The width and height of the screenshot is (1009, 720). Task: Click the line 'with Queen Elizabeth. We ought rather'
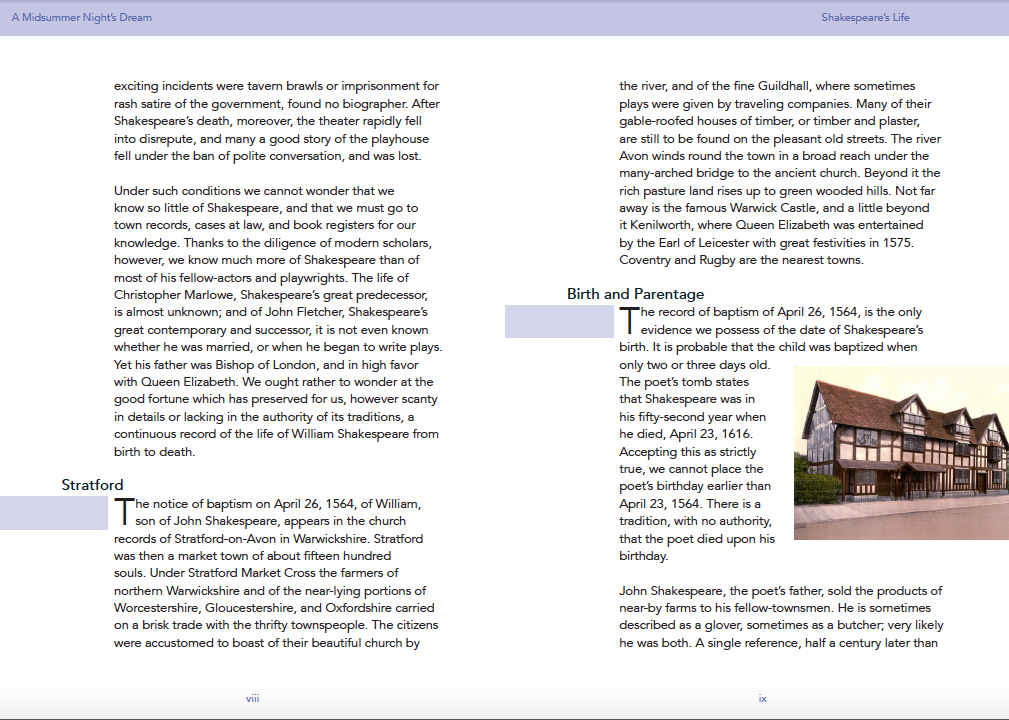pos(273,382)
